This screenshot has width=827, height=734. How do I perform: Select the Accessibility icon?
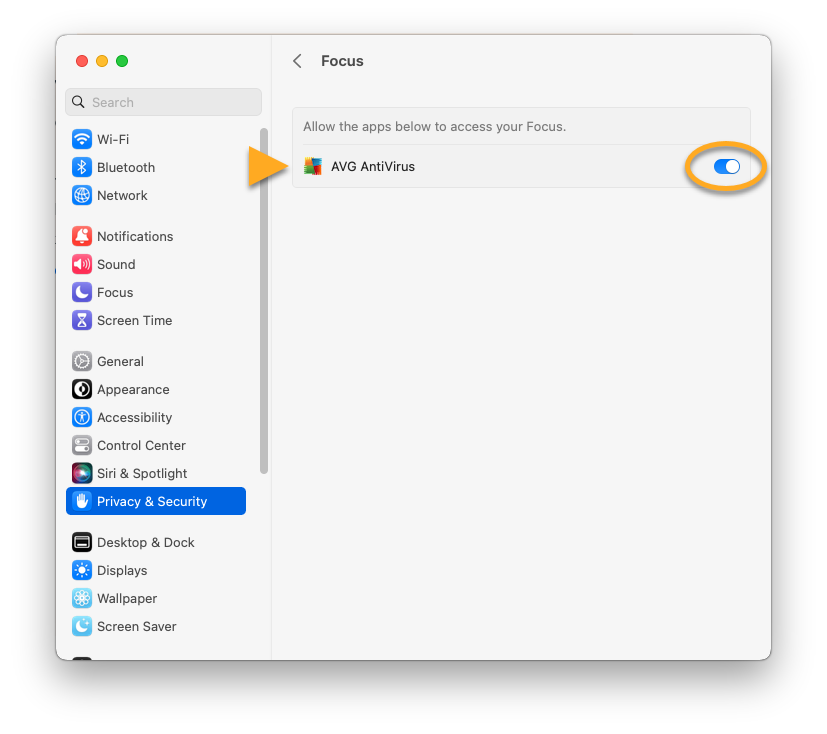(82, 417)
